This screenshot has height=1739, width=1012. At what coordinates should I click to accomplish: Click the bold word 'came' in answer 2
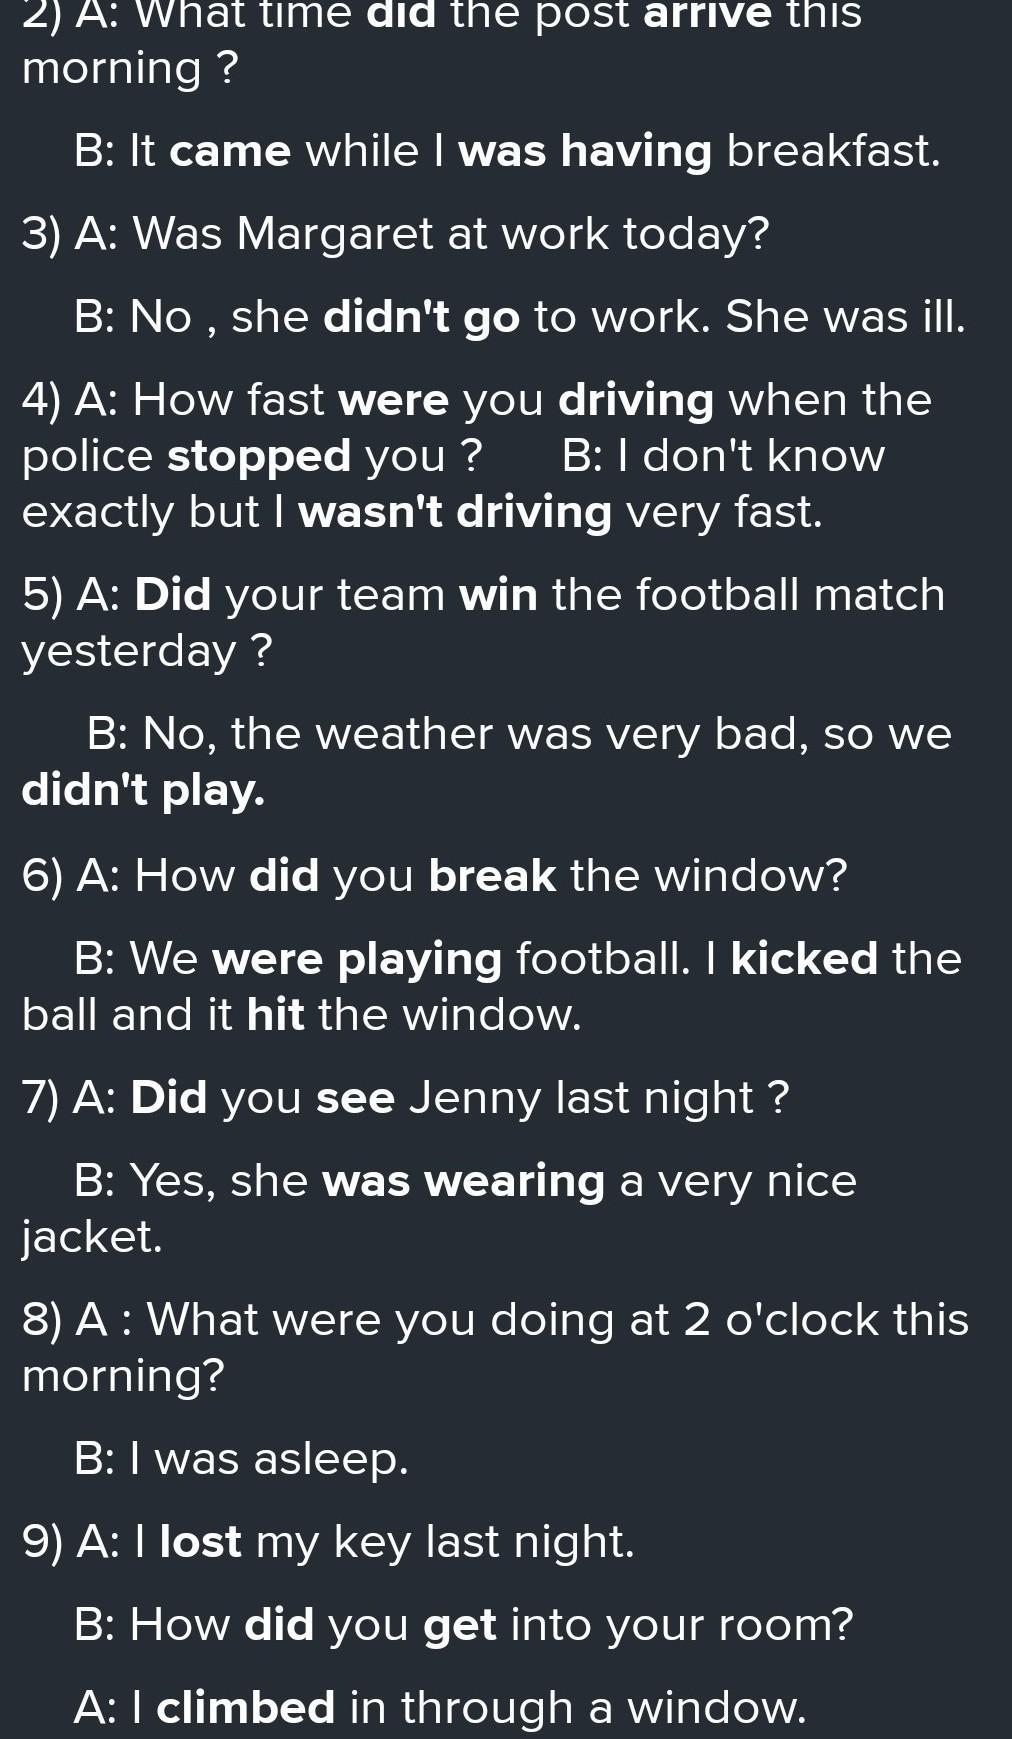point(230,152)
